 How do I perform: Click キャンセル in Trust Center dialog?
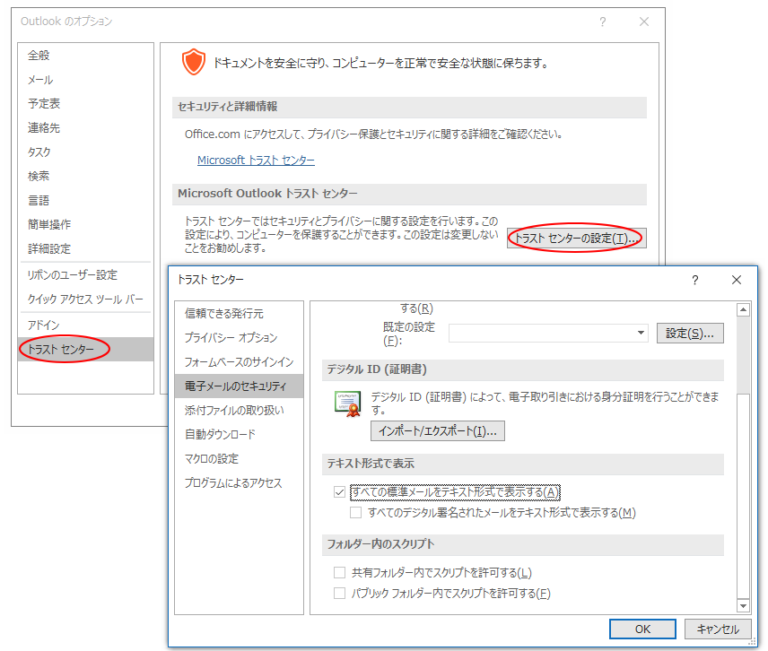(x=718, y=629)
